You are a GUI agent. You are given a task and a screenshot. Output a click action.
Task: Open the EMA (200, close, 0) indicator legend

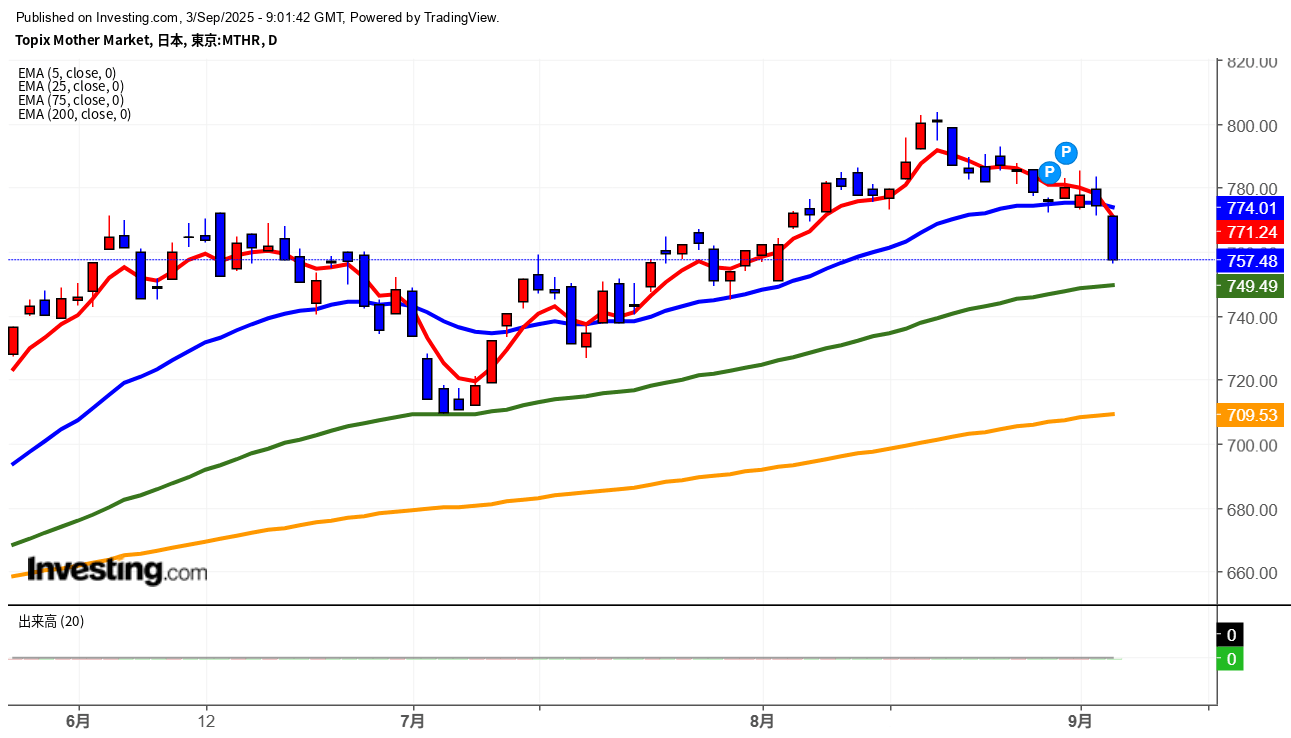pos(74,114)
